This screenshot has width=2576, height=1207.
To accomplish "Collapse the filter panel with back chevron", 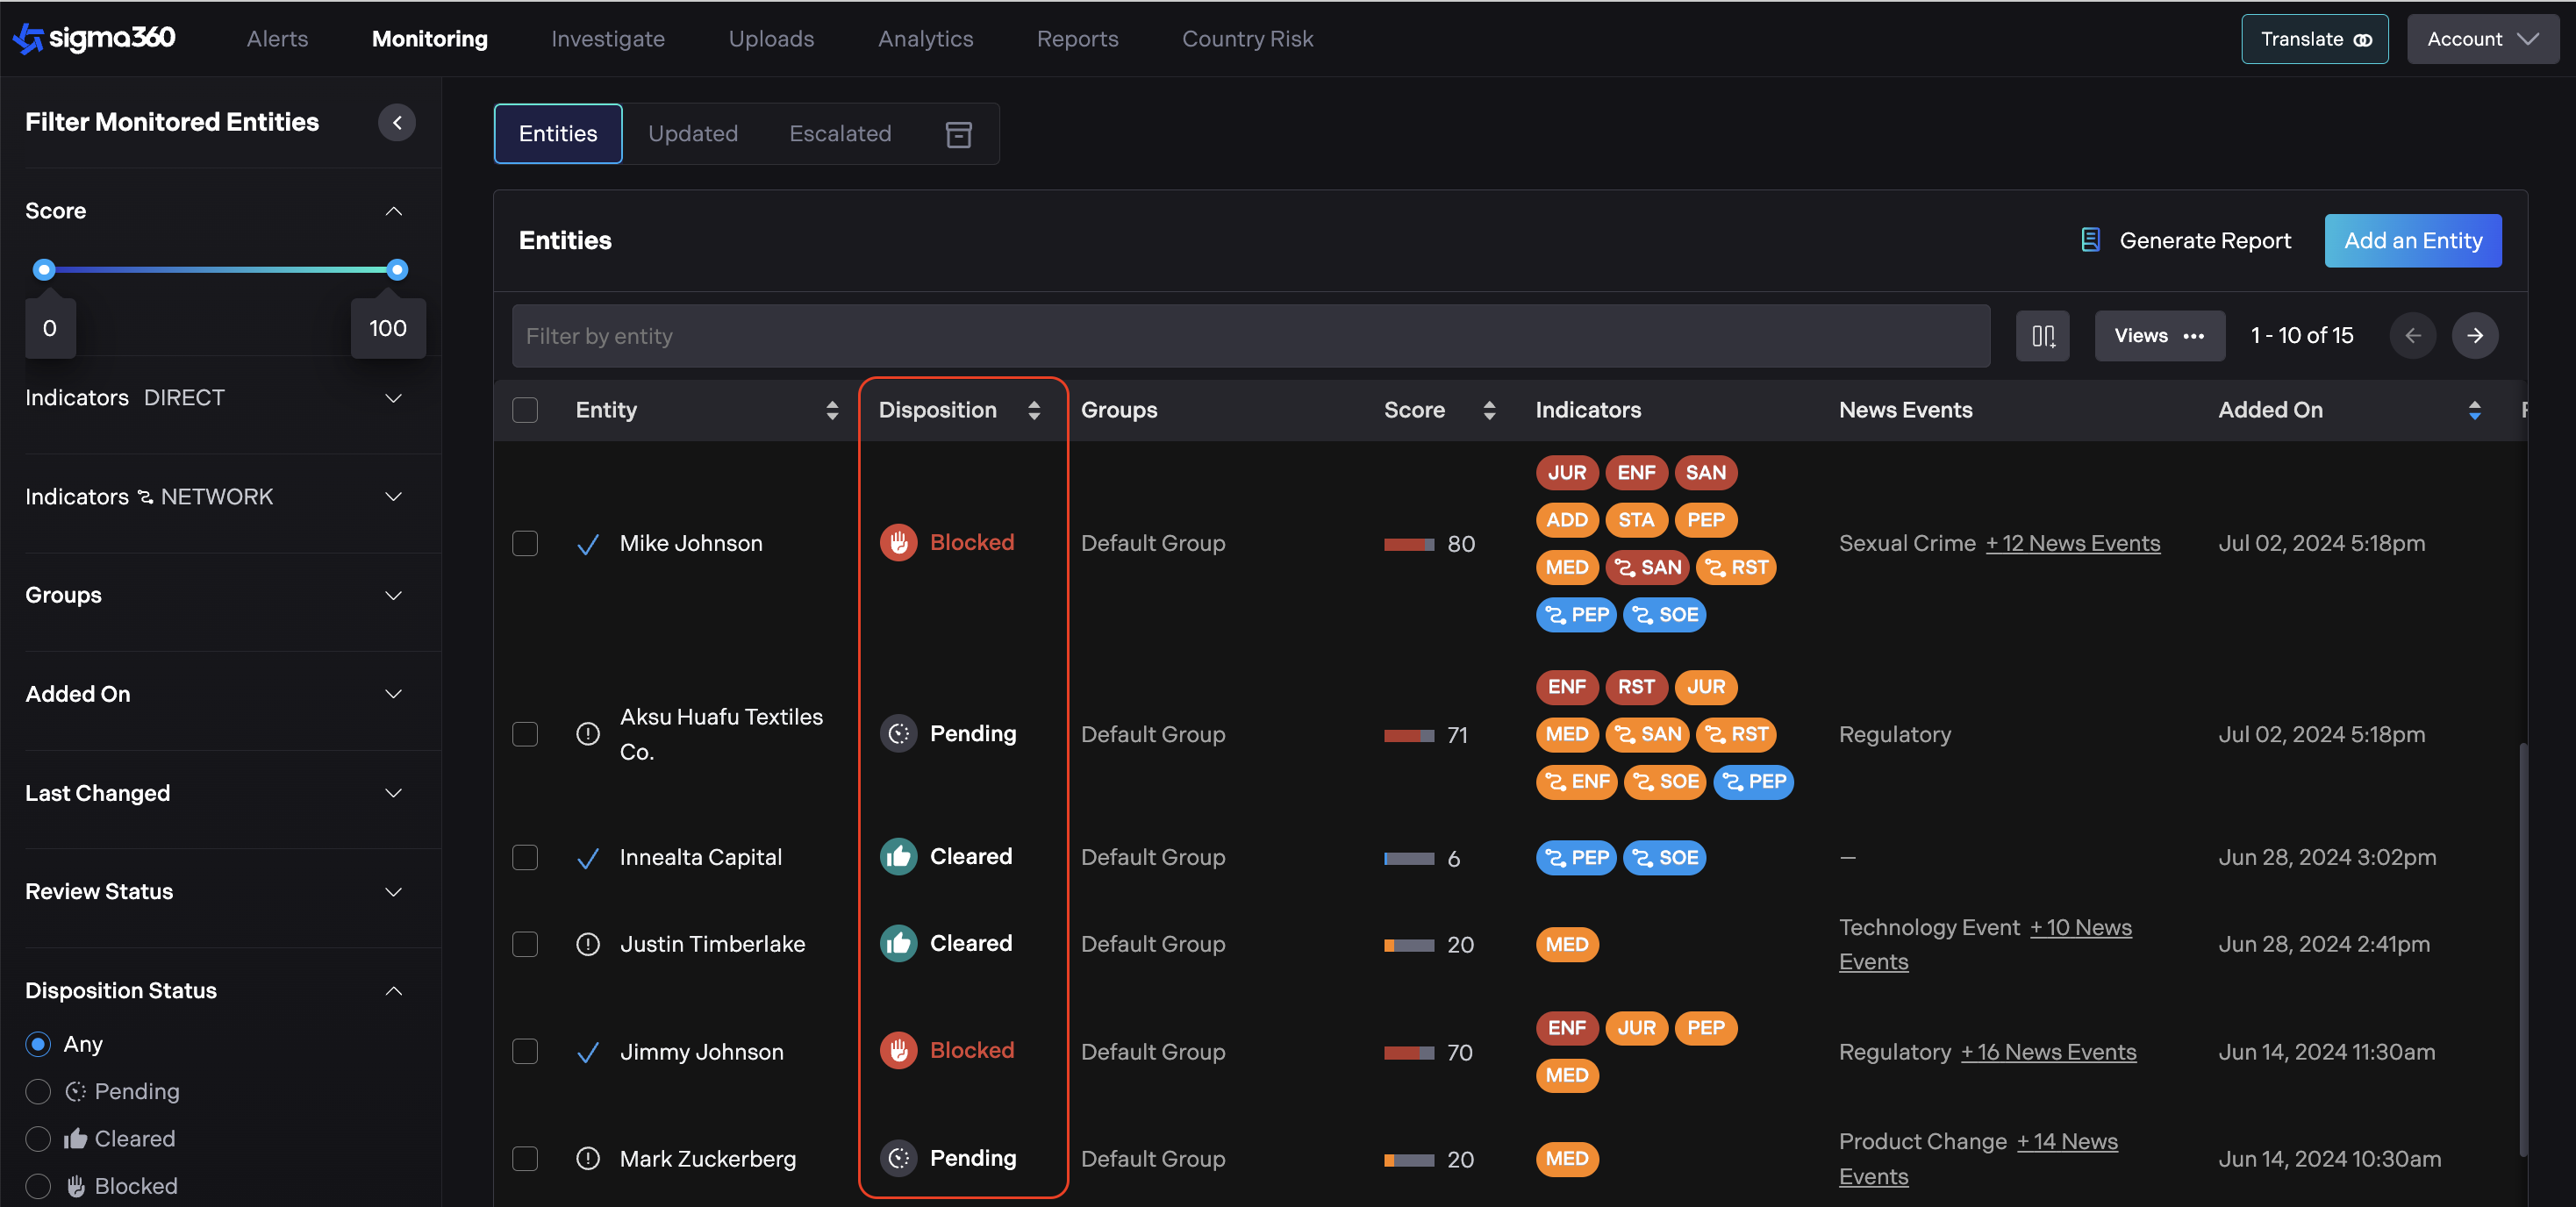I will (397, 122).
